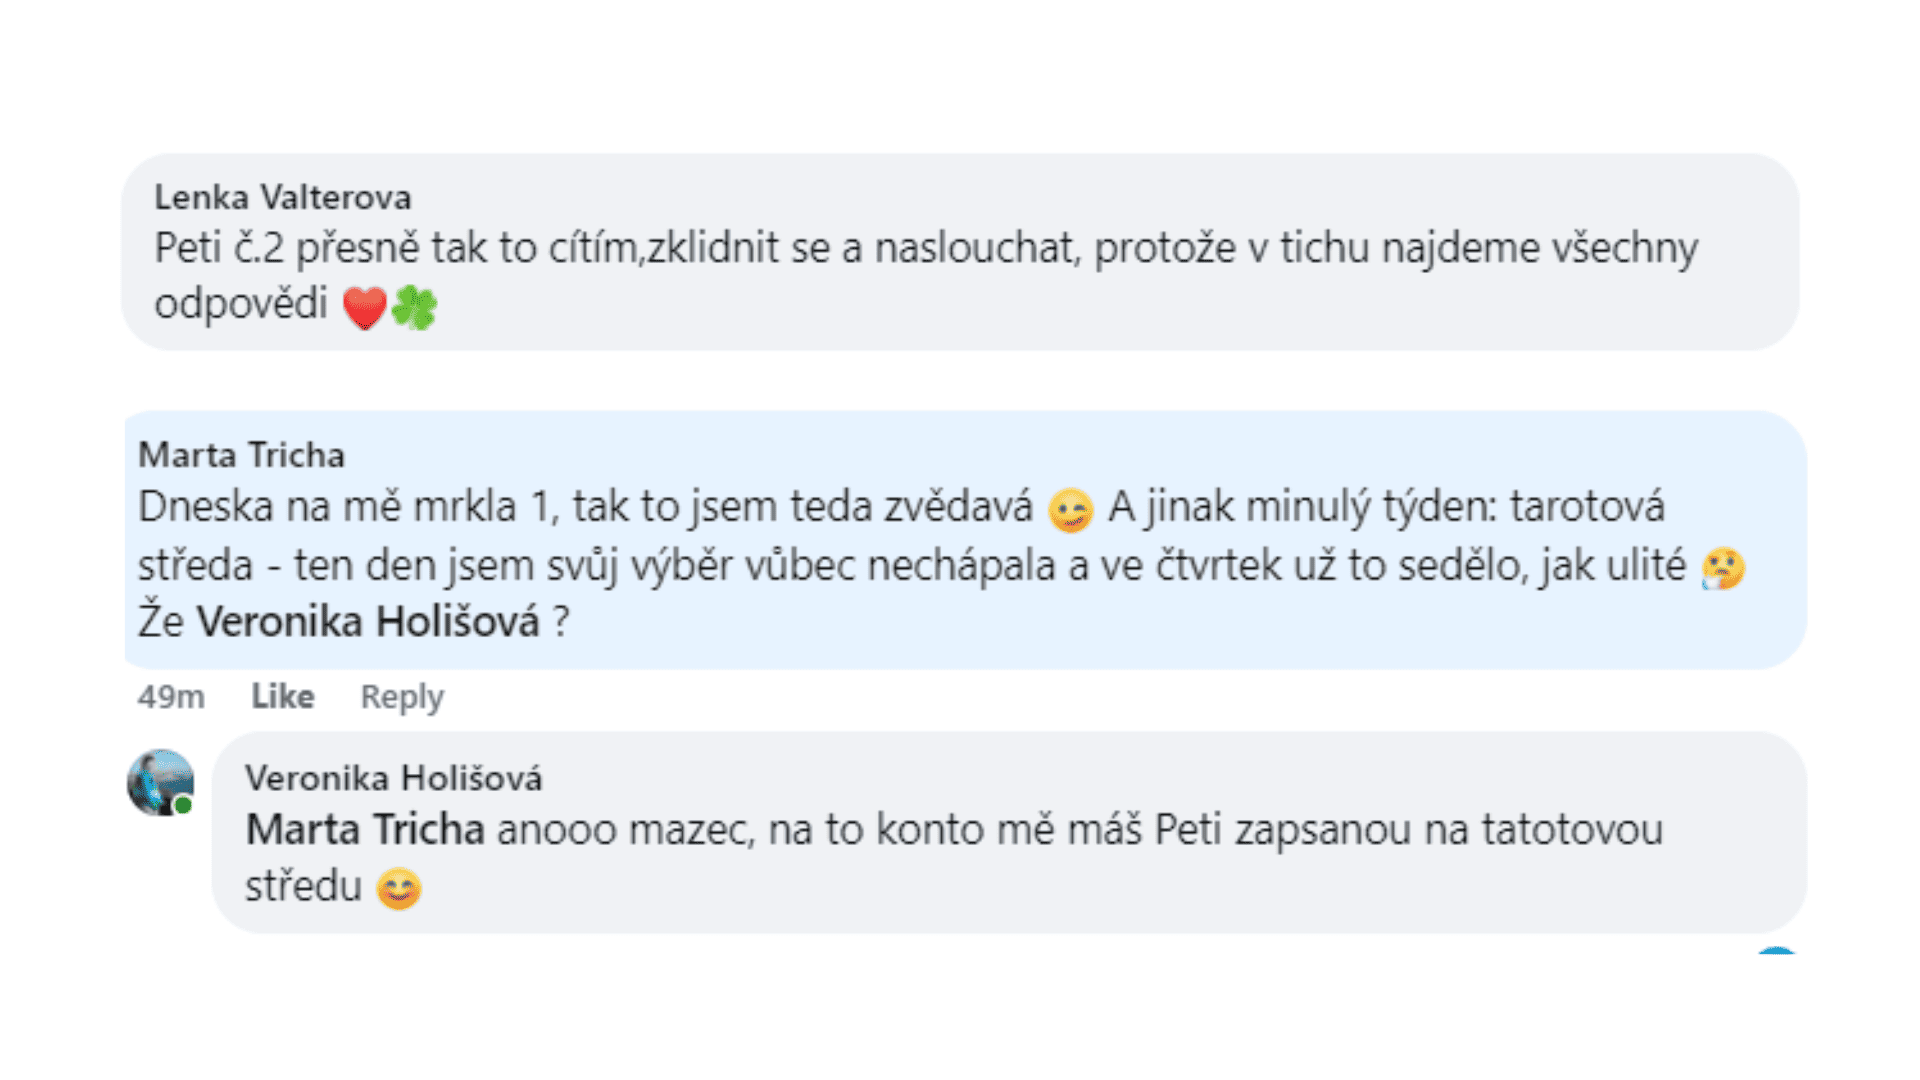Click the blue circle icon at bottom right
The width and height of the screenshot is (1920, 1080).
pyautogui.click(x=1777, y=951)
